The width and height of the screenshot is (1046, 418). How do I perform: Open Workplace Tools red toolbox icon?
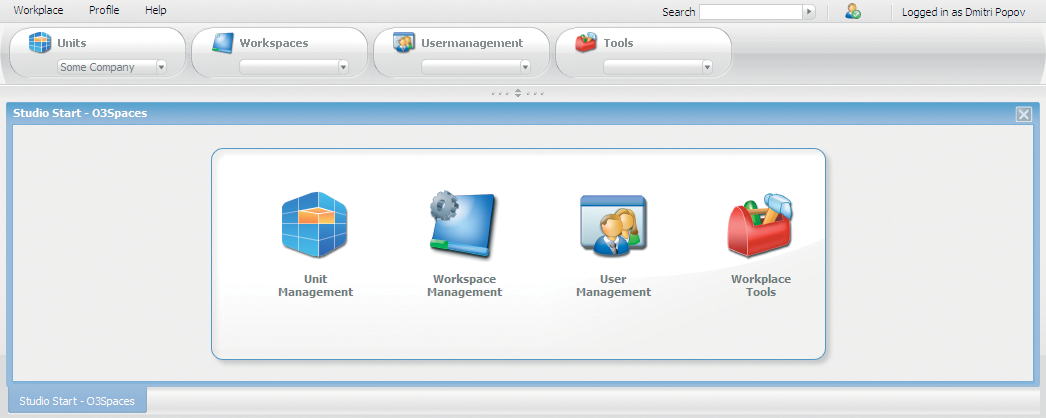point(760,225)
